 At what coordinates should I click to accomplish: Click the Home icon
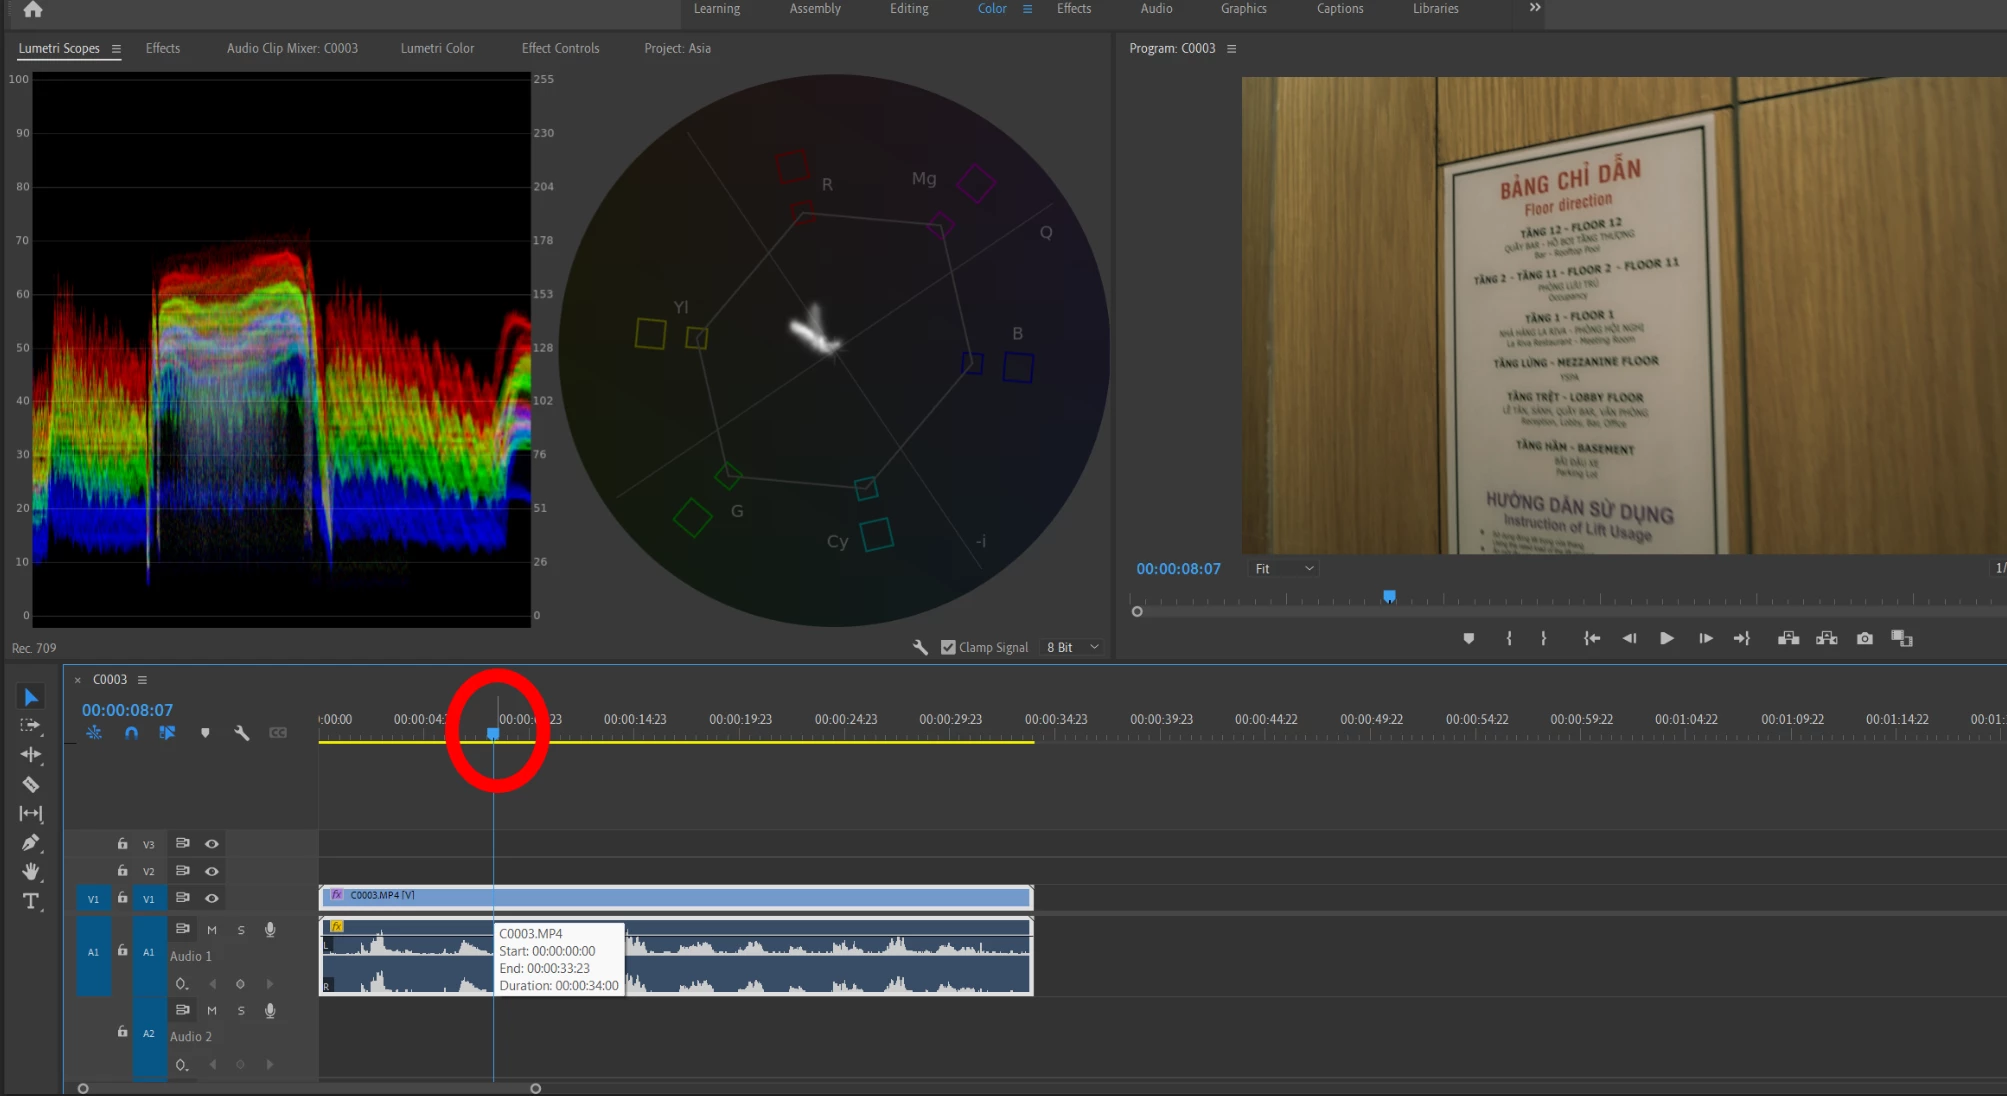[33, 10]
